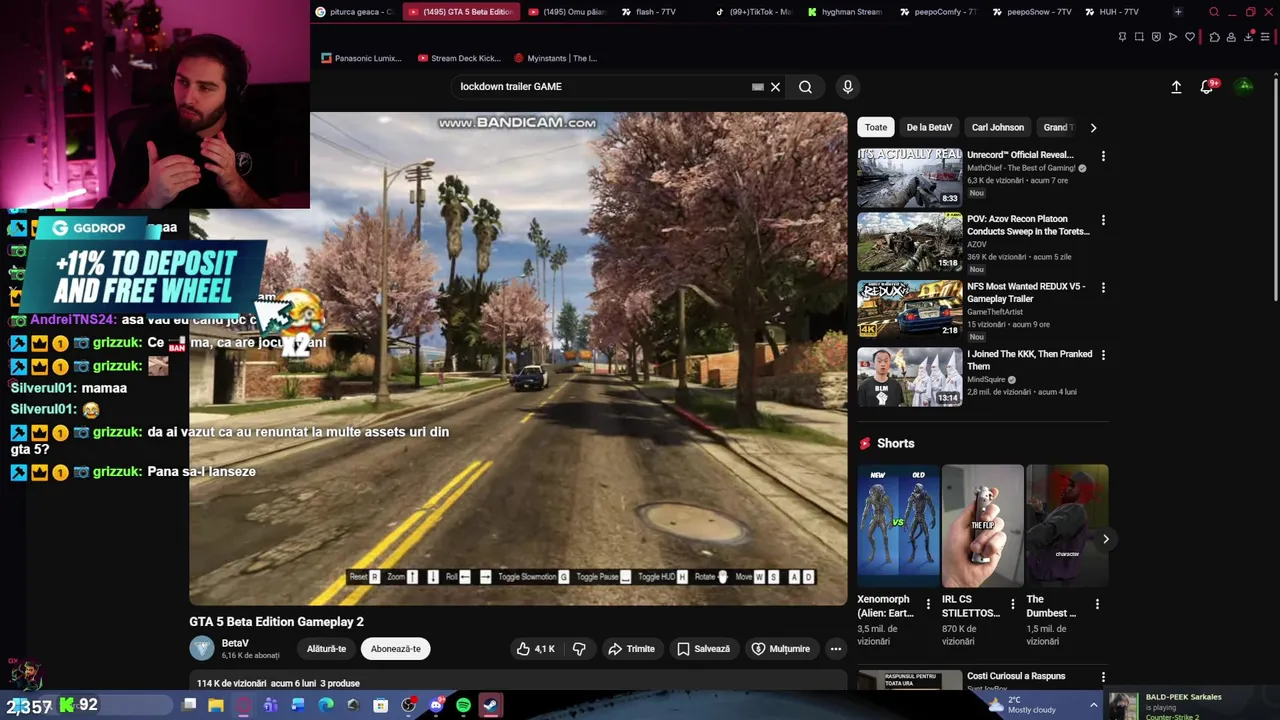
Task: Switch to the piturca geaca browser tab
Action: [354, 12]
